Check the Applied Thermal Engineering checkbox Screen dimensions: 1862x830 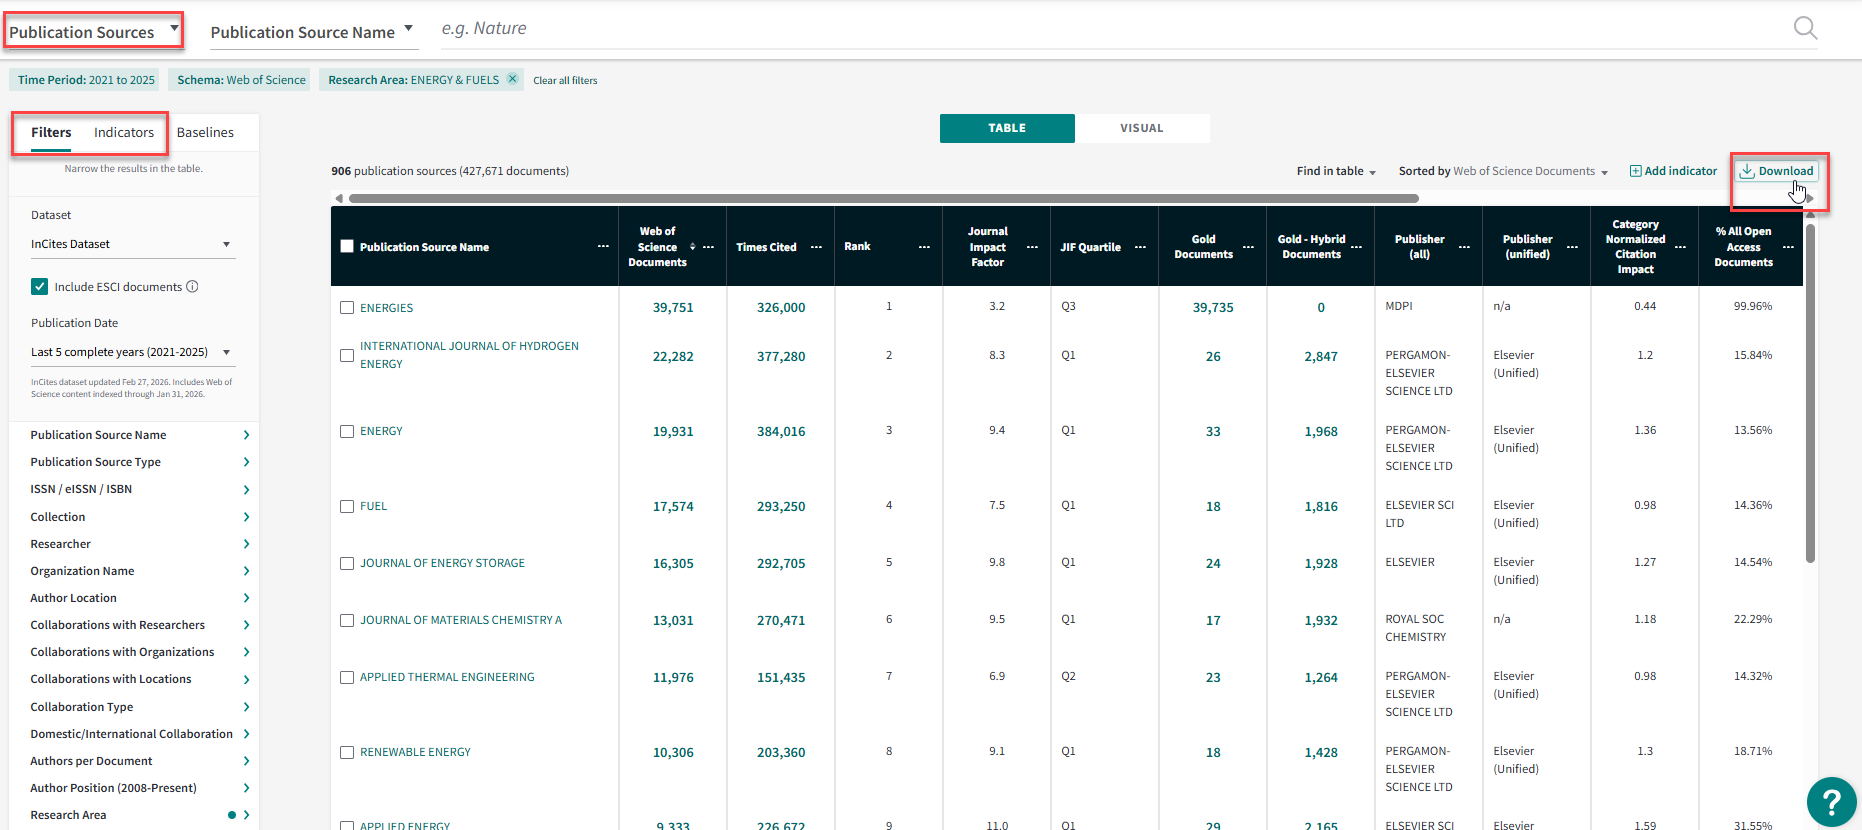click(x=347, y=677)
